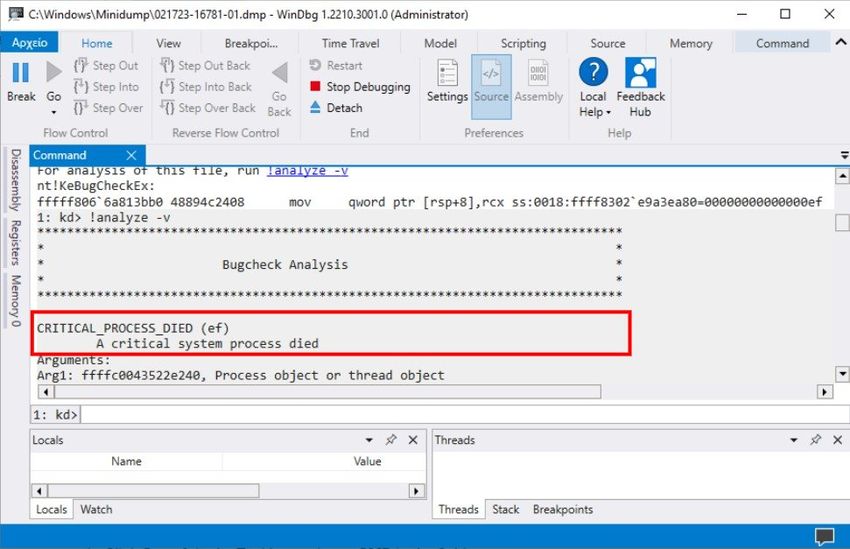Open the Feedback Hub

tap(640, 87)
